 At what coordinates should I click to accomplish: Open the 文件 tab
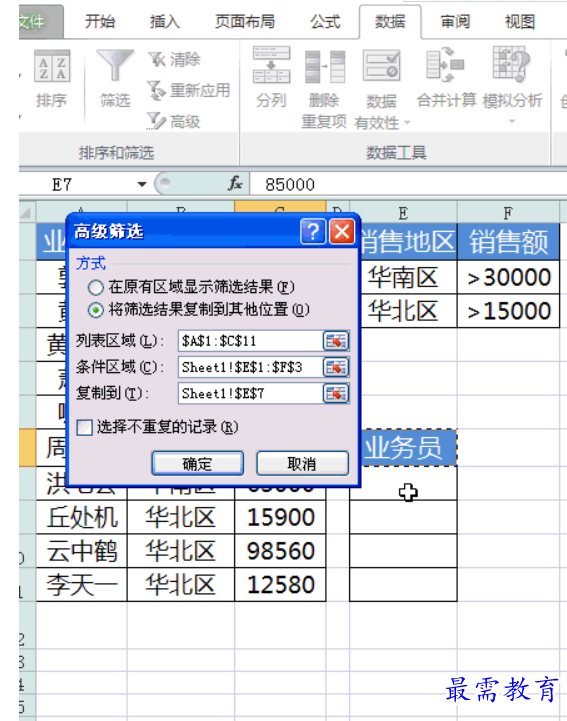[x=39, y=22]
